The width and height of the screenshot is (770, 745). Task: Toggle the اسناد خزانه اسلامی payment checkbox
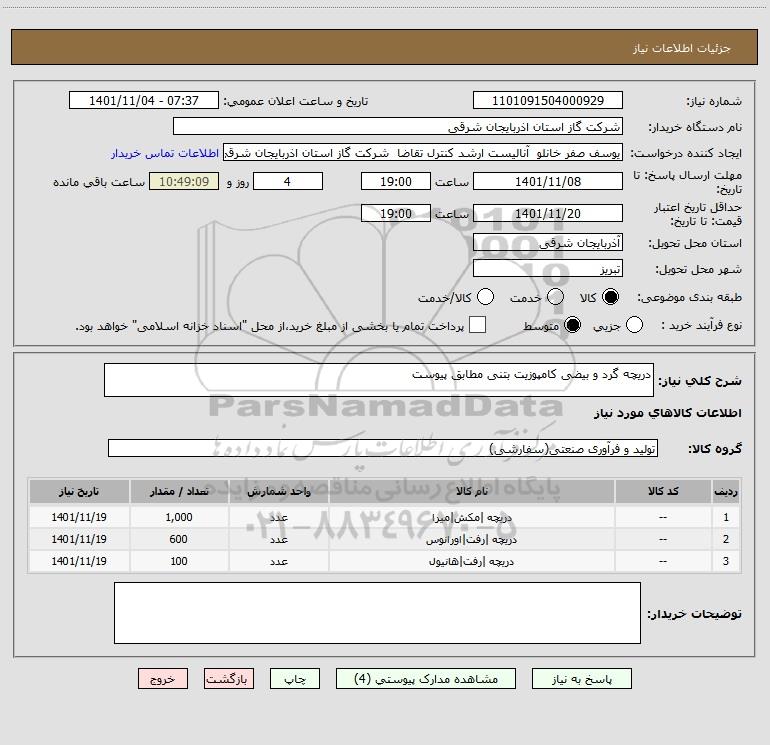(477, 325)
